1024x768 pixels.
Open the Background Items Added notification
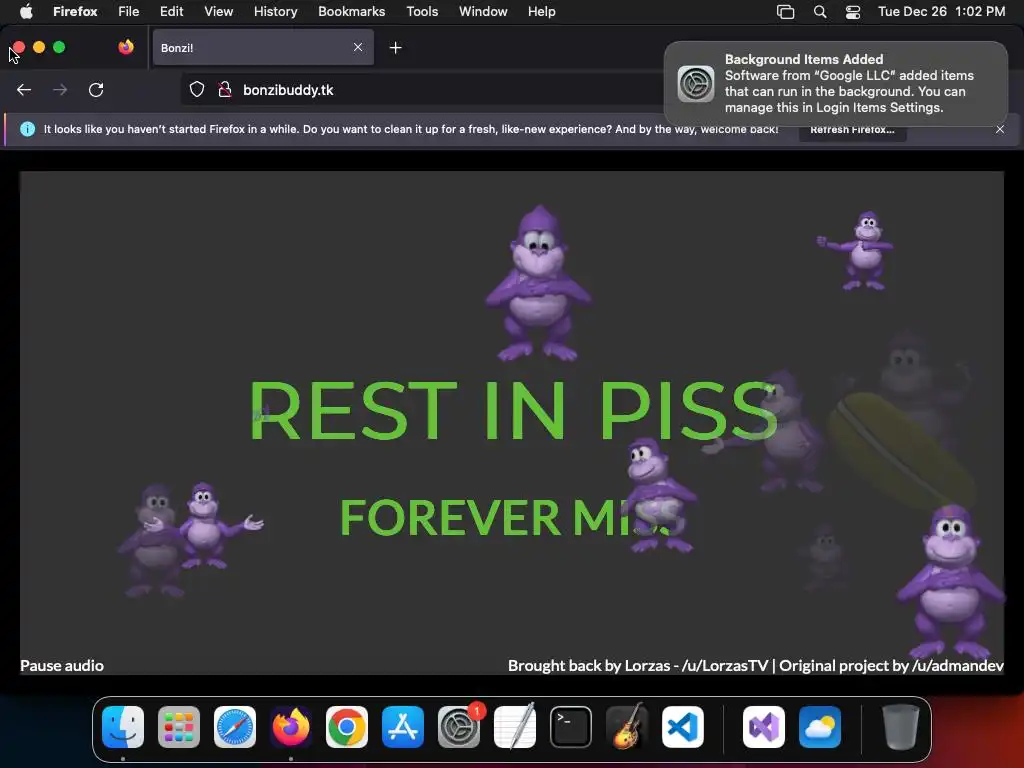pyautogui.click(x=836, y=84)
